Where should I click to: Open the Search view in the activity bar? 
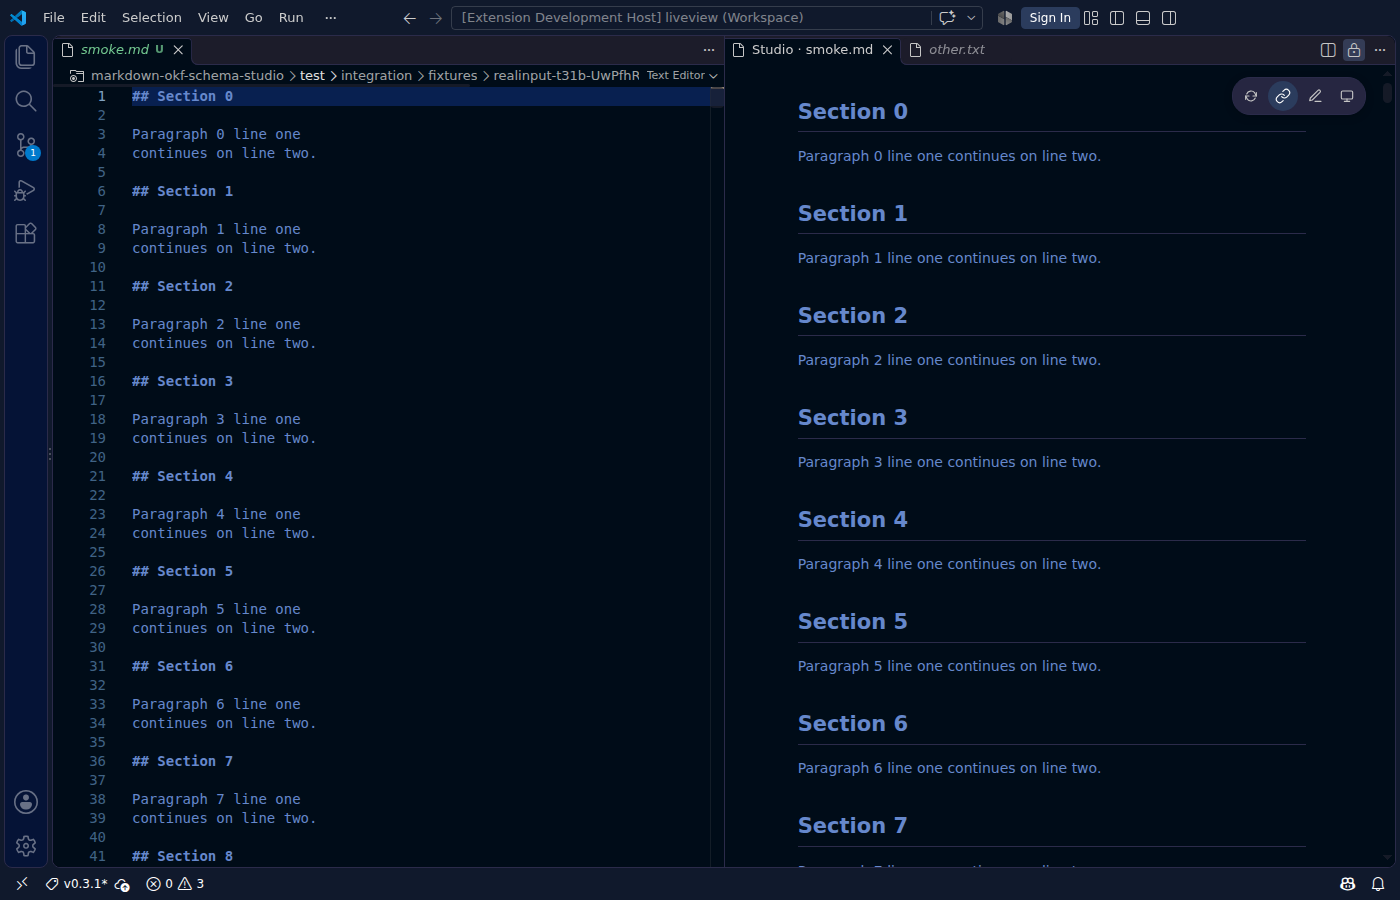point(26,101)
